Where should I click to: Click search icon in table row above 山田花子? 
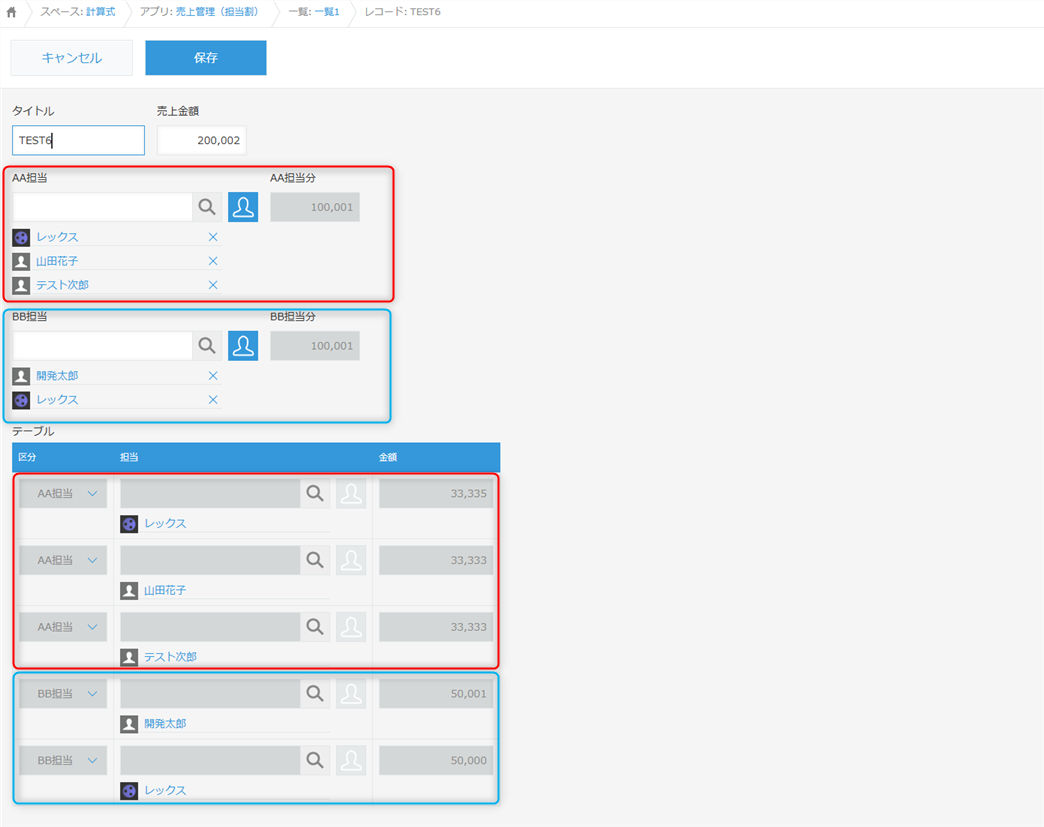[315, 560]
